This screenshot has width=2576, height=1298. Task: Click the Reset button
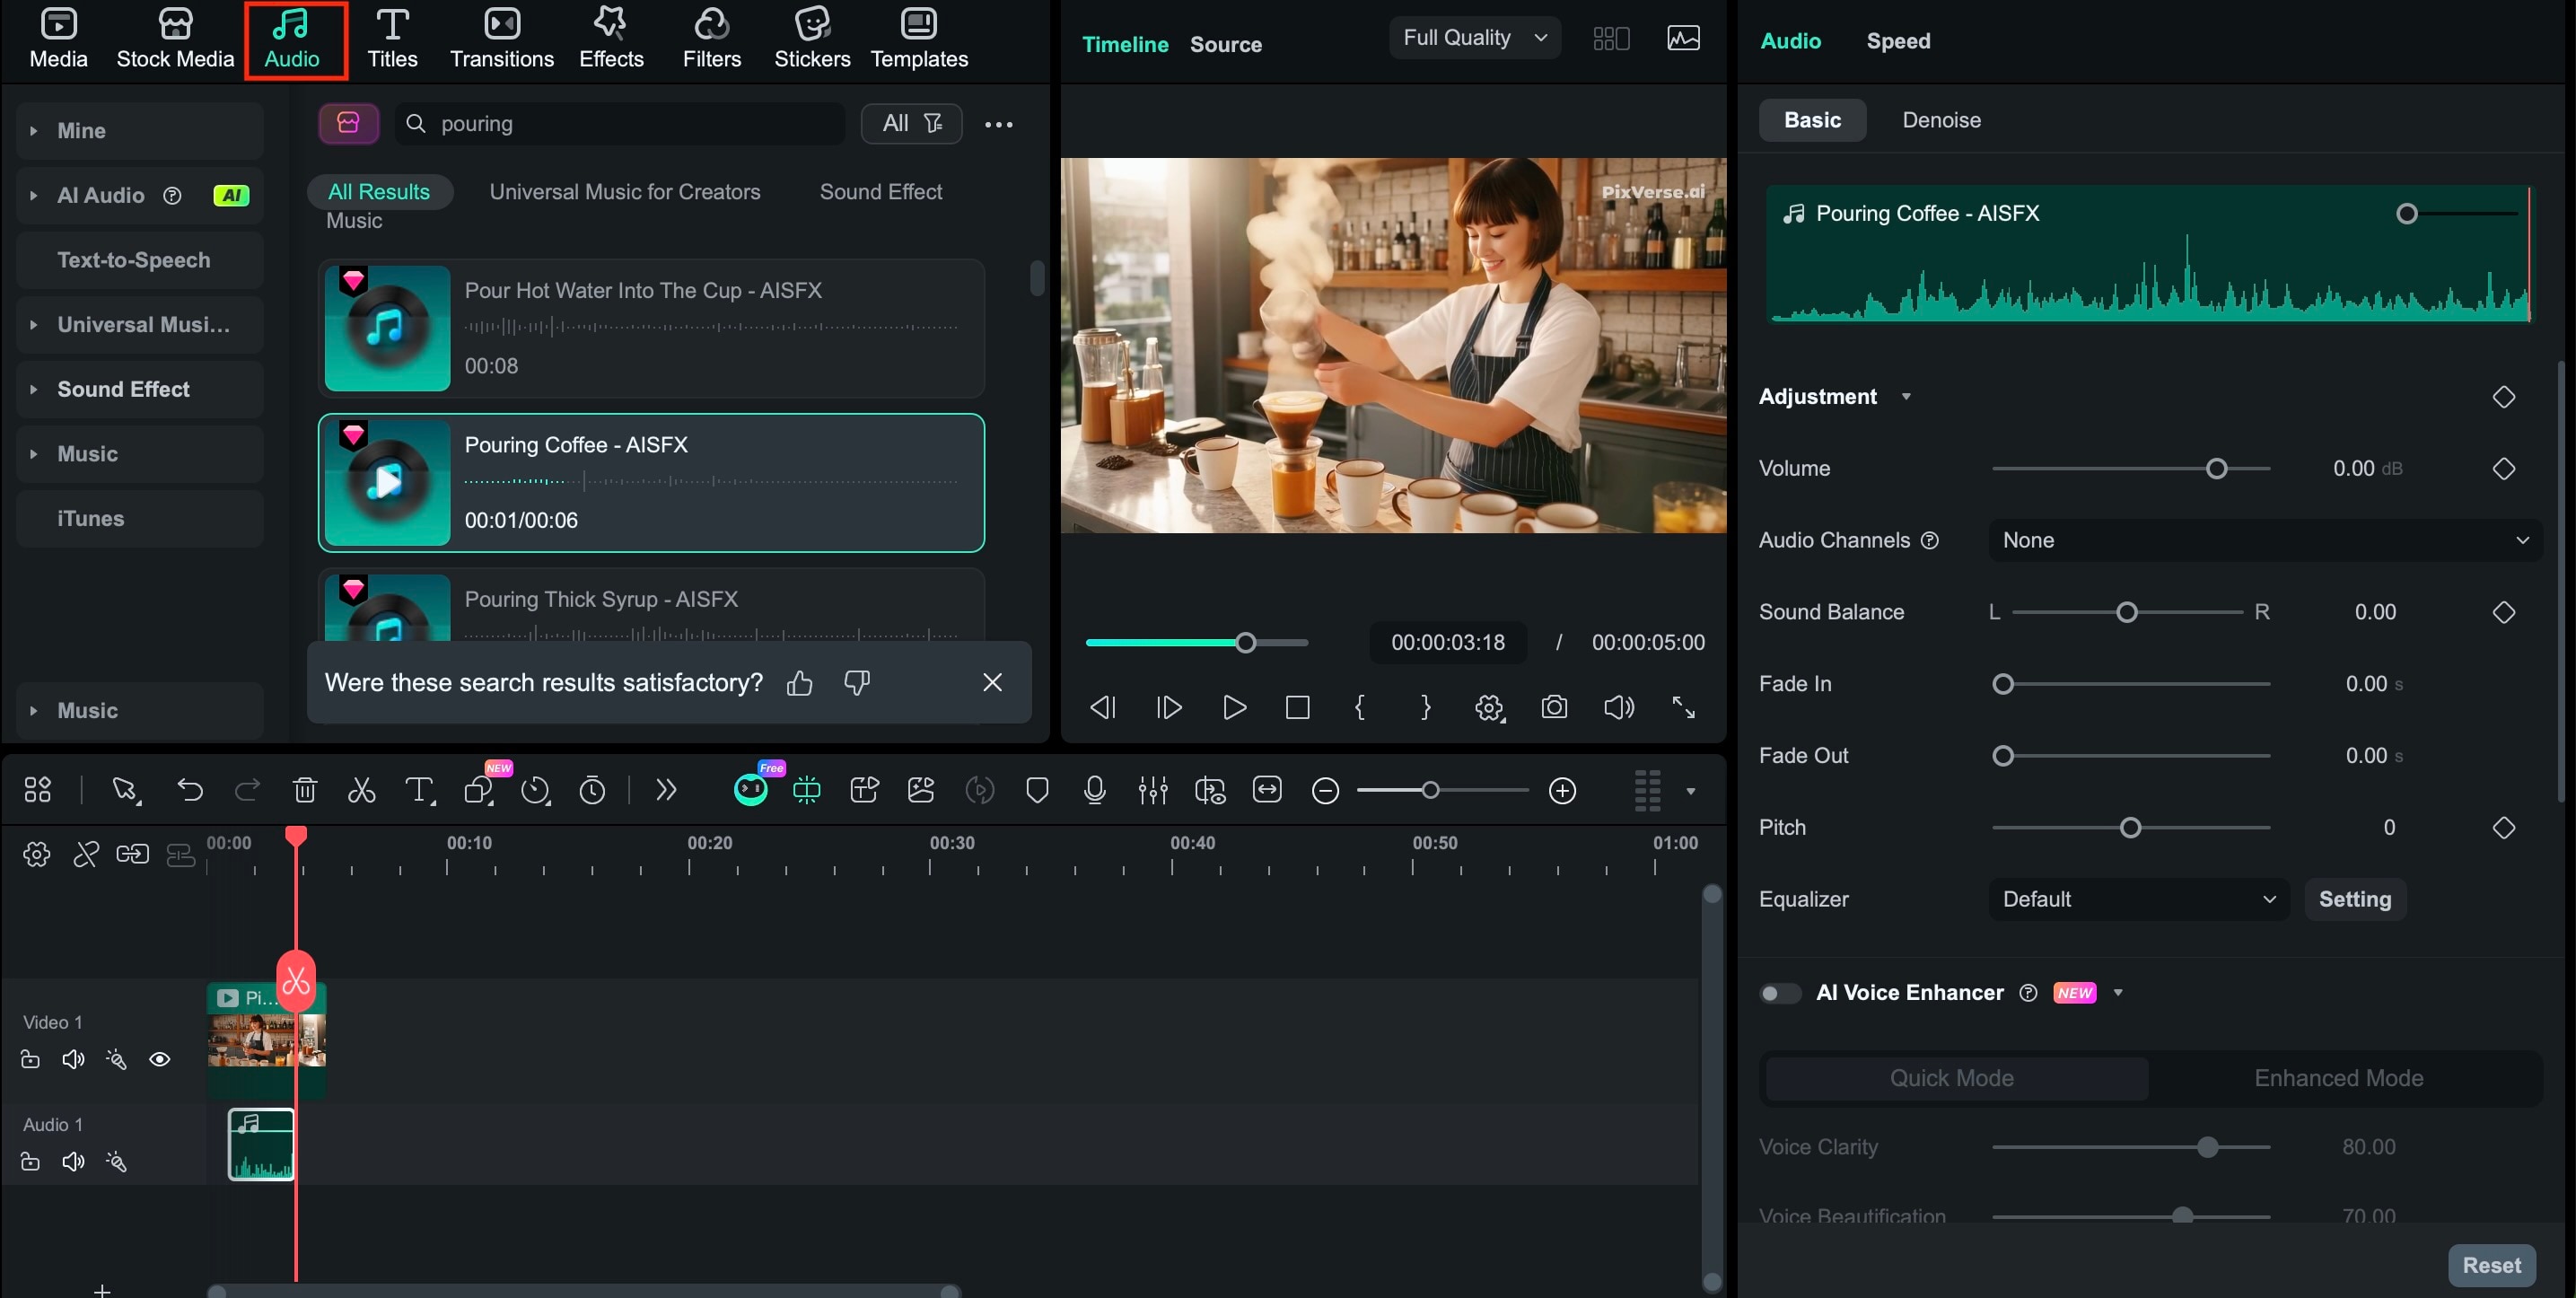2490,1265
